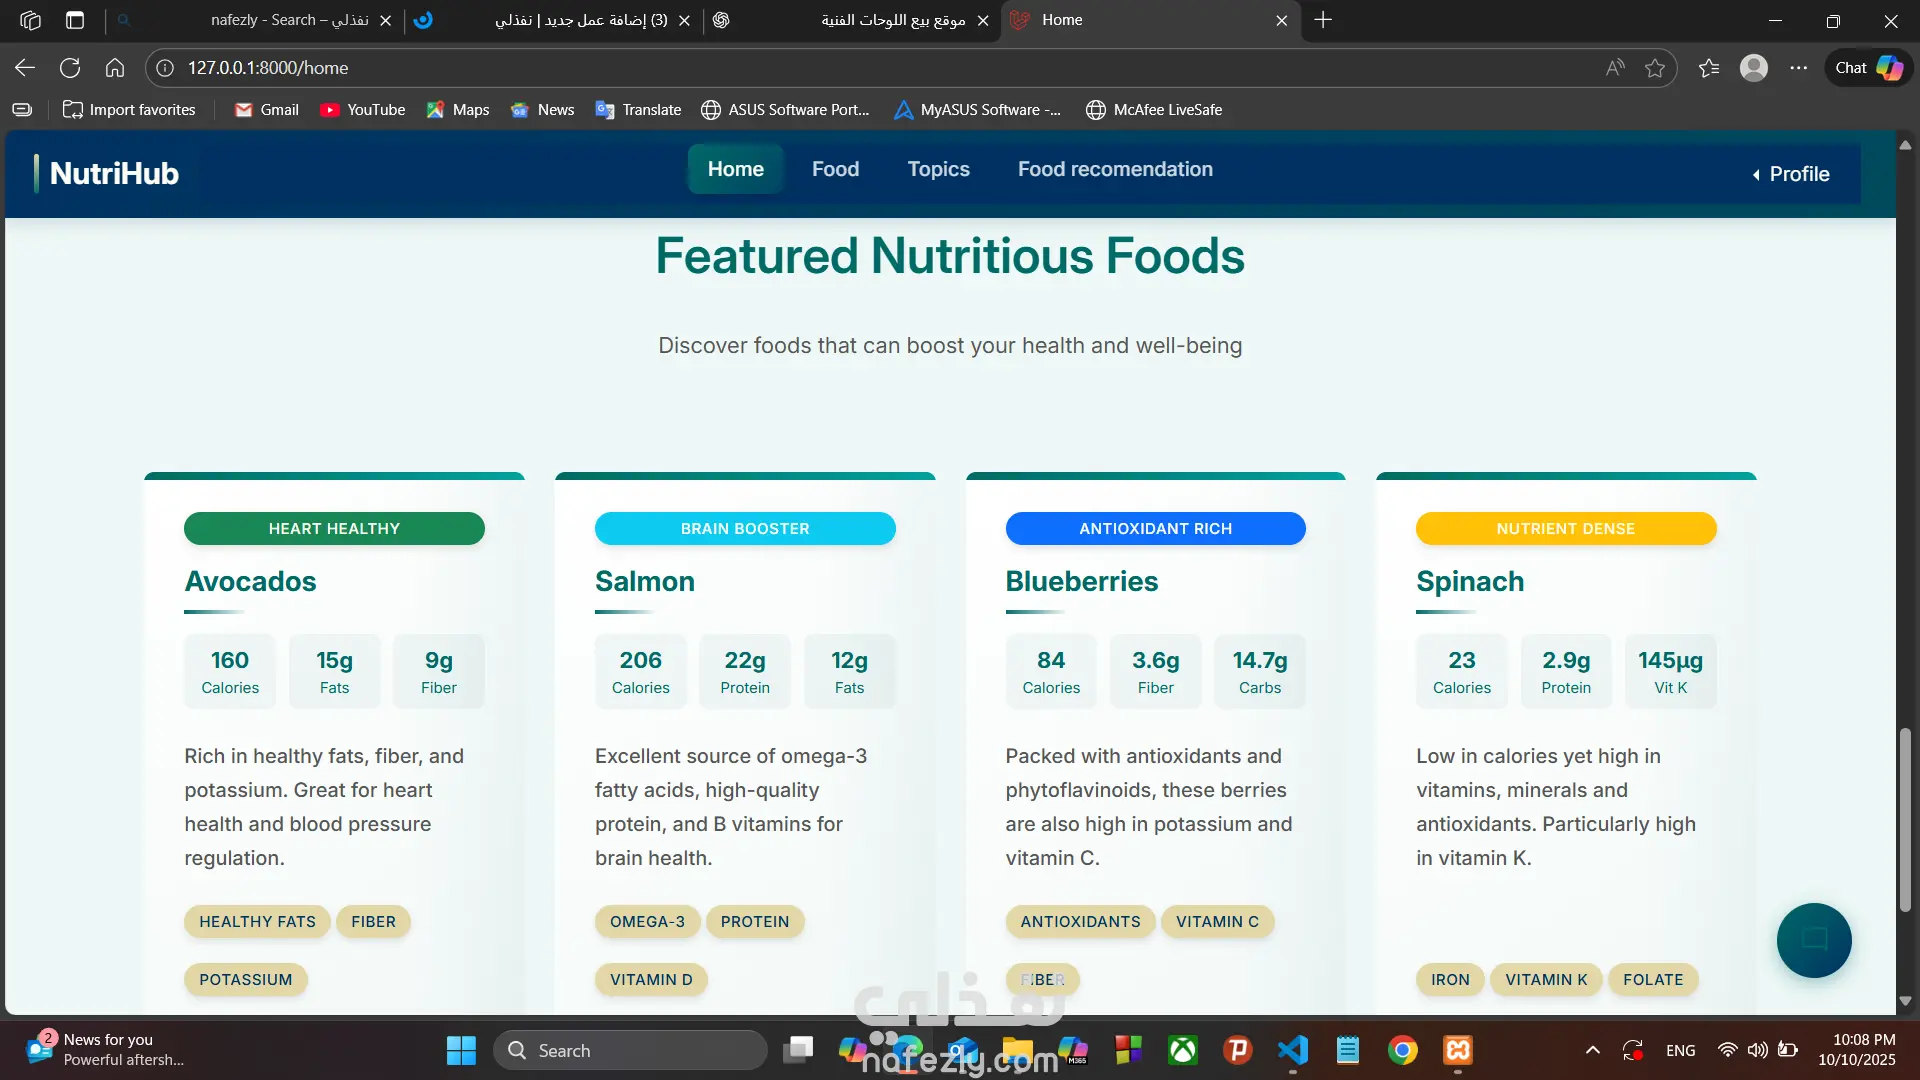
Task: Open Food recomendation nav item
Action: click(x=1115, y=169)
